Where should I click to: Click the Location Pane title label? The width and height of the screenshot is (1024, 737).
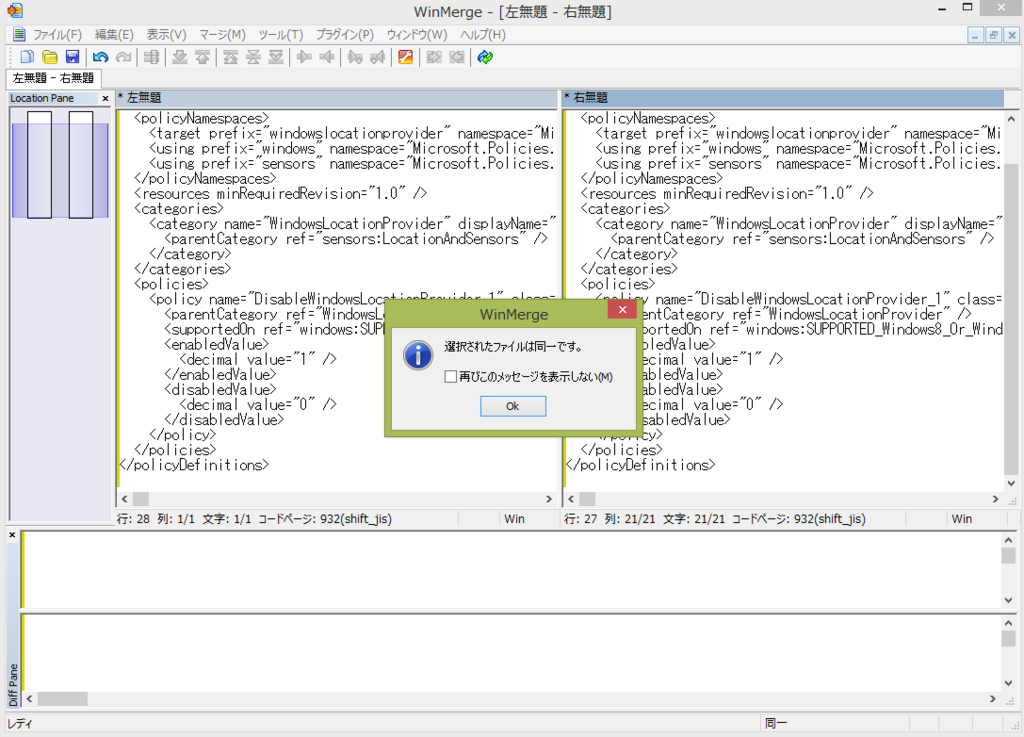tap(42, 99)
